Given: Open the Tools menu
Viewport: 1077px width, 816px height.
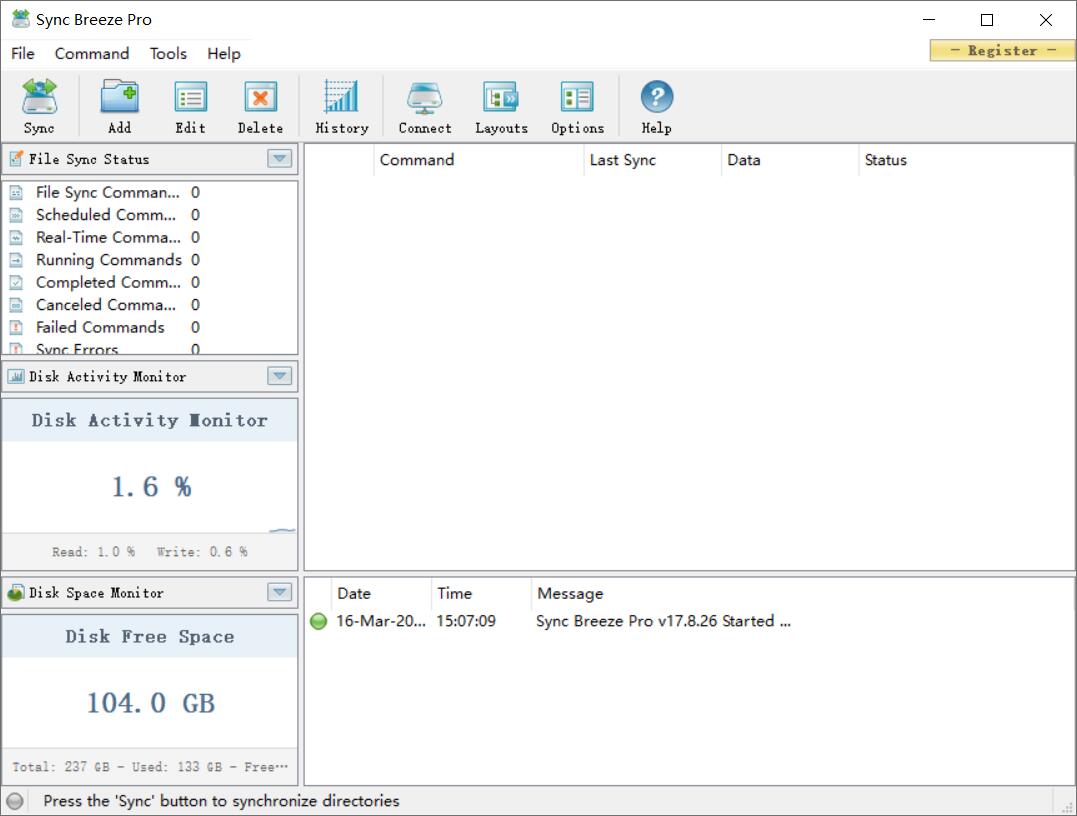Looking at the screenshot, I should tap(168, 54).
